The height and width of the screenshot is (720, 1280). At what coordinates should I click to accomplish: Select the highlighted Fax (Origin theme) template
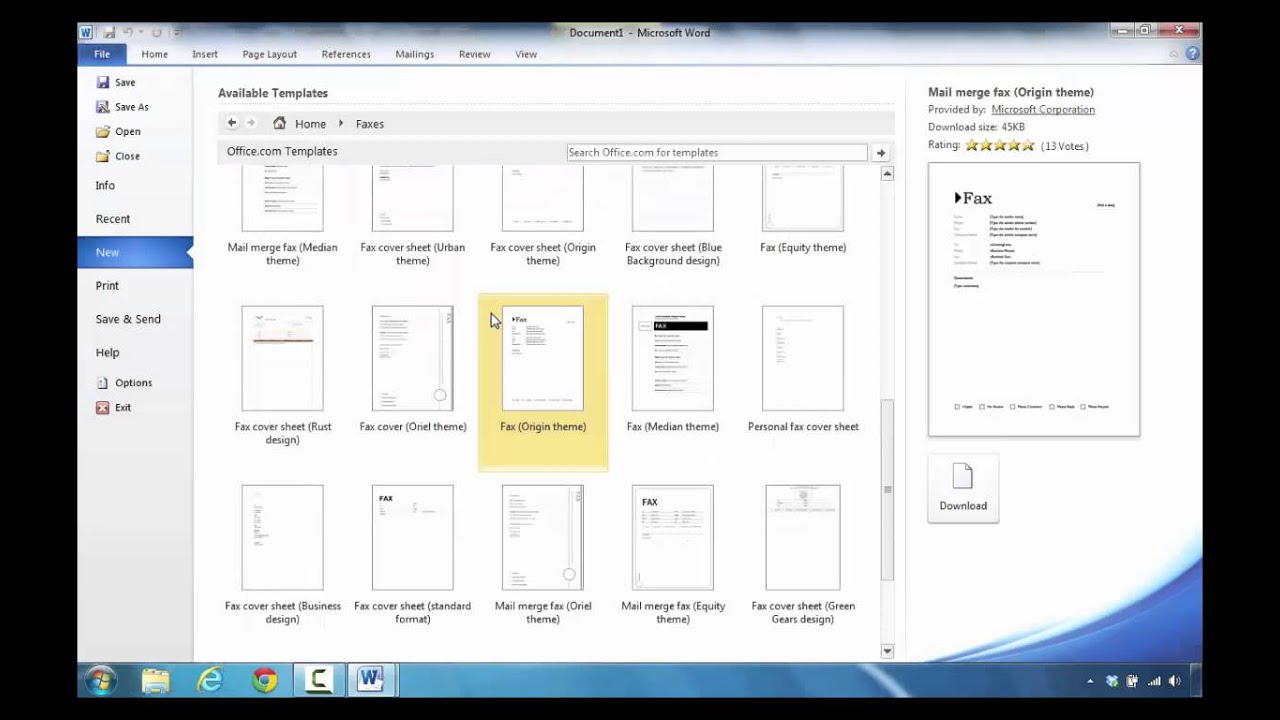(543, 382)
